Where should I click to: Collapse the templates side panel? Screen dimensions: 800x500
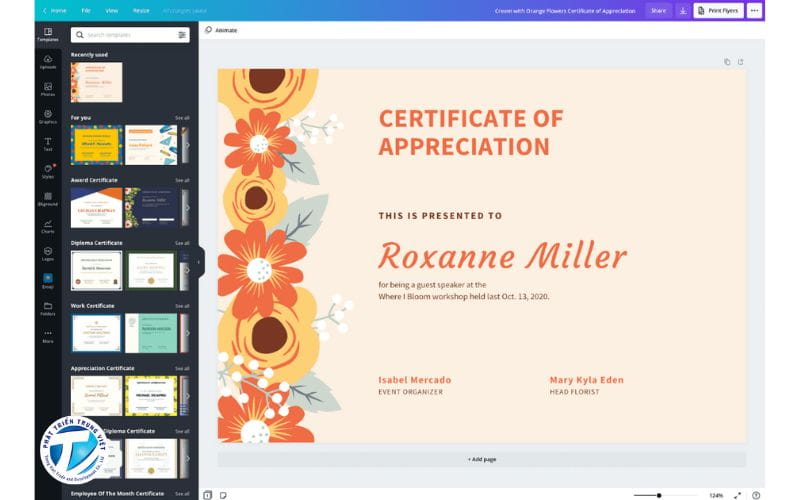tap(198, 262)
